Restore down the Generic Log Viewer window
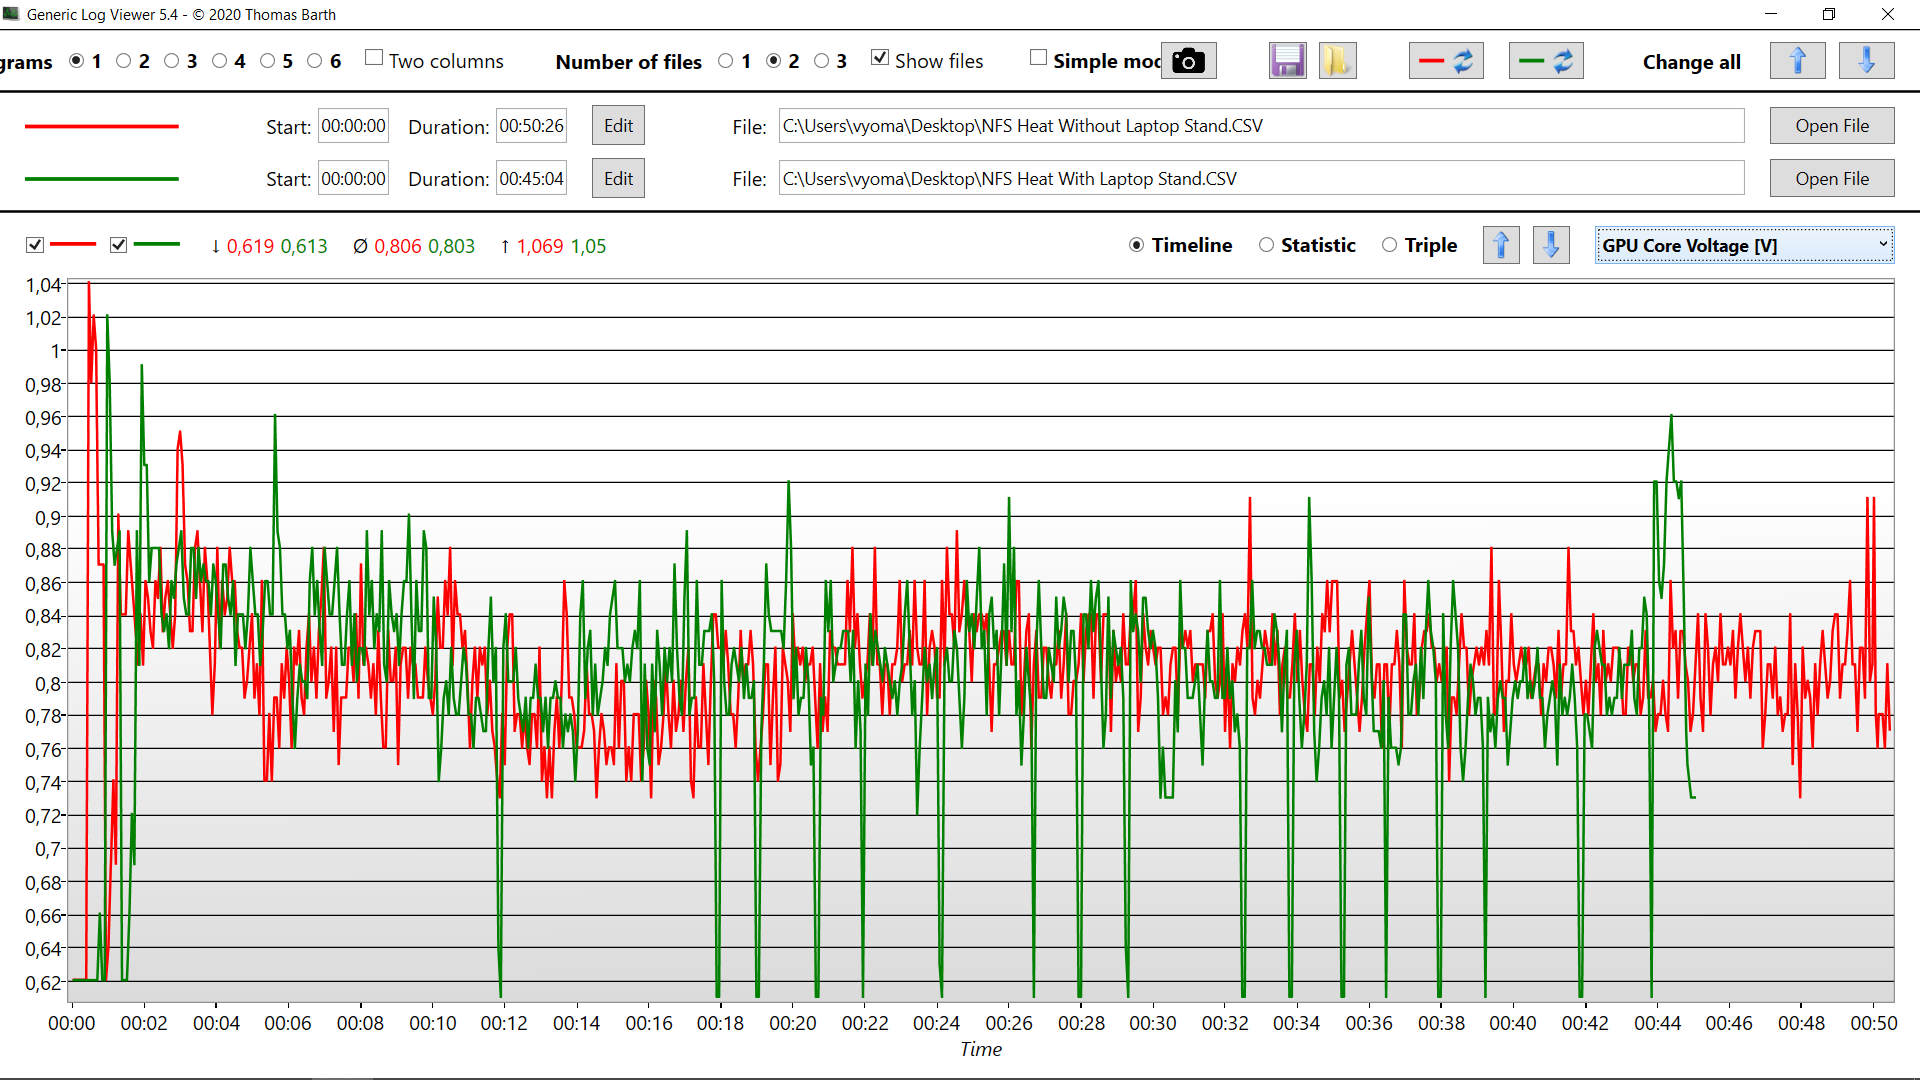The height and width of the screenshot is (1080, 1920). coord(1829,14)
